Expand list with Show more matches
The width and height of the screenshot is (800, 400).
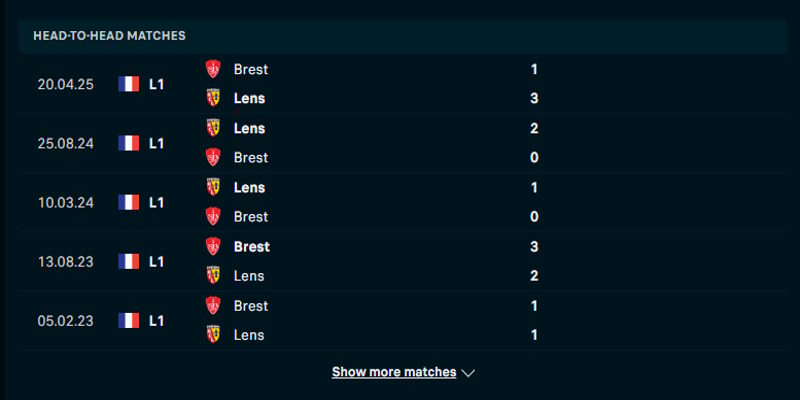click(394, 372)
